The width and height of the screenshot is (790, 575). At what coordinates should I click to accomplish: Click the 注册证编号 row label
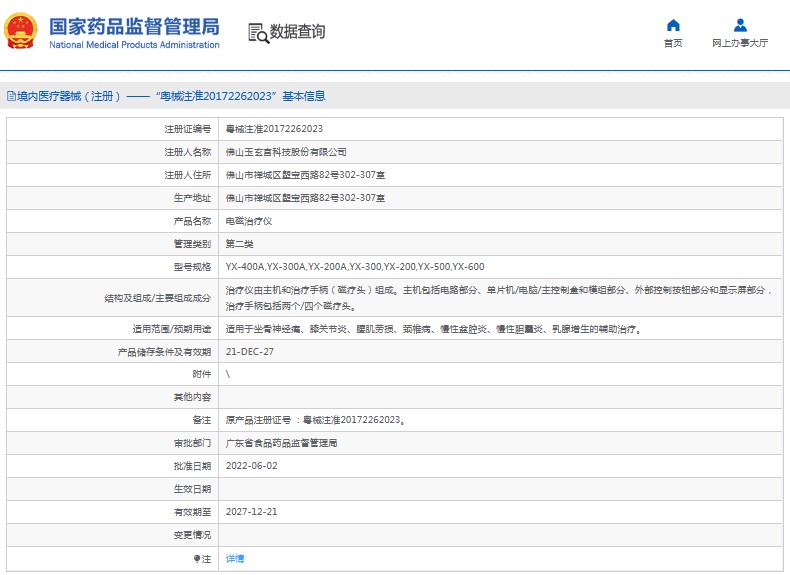[x=187, y=129]
